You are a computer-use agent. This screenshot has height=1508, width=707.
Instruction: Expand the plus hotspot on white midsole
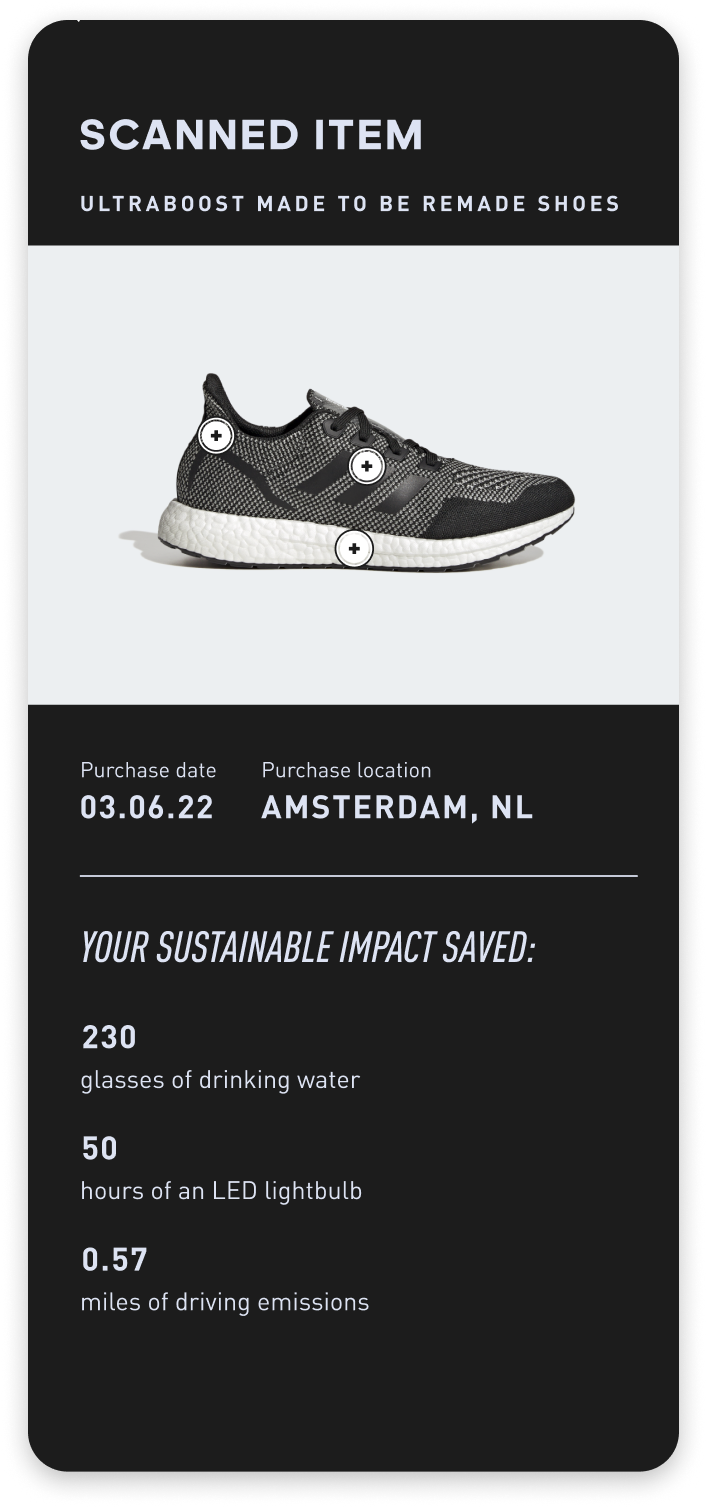pyautogui.click(x=354, y=548)
